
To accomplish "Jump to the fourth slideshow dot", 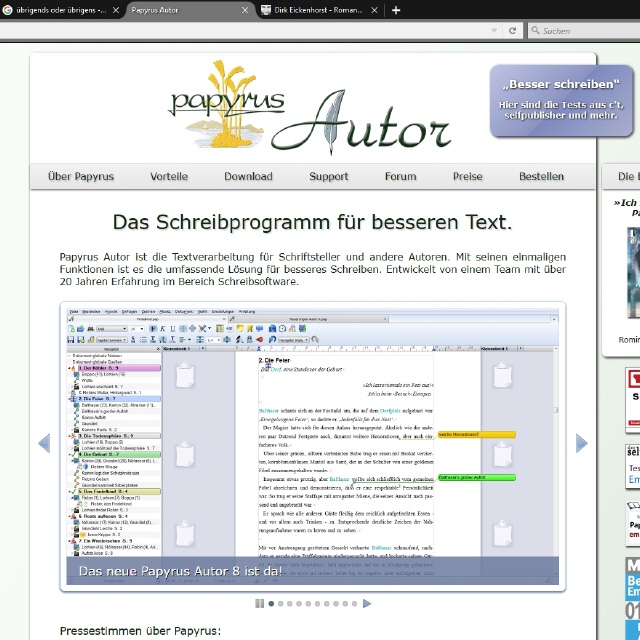I will pyautogui.click(x=299, y=604).
